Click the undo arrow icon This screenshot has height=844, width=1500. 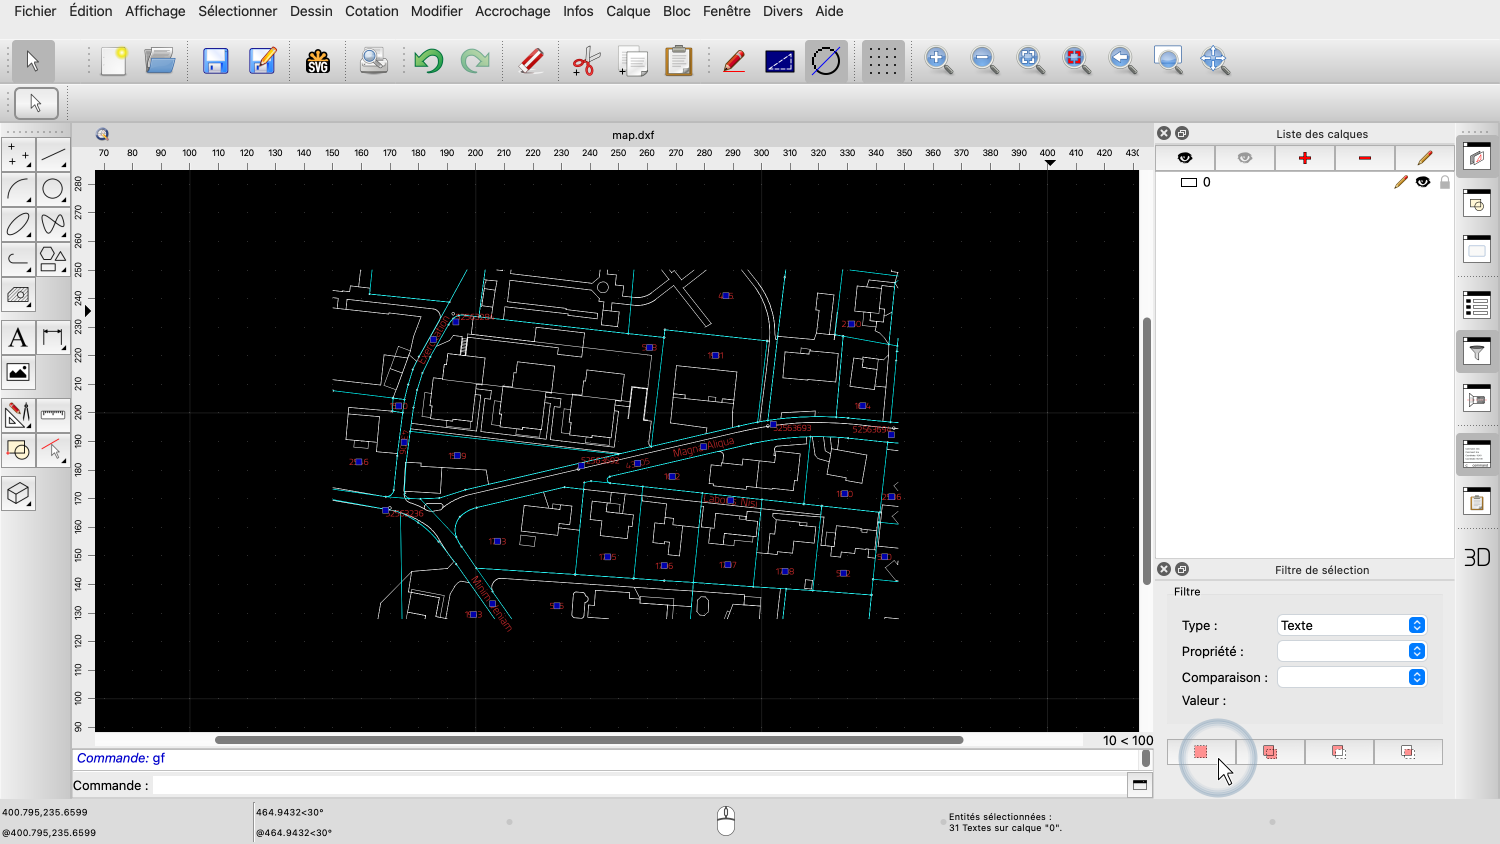(x=428, y=61)
